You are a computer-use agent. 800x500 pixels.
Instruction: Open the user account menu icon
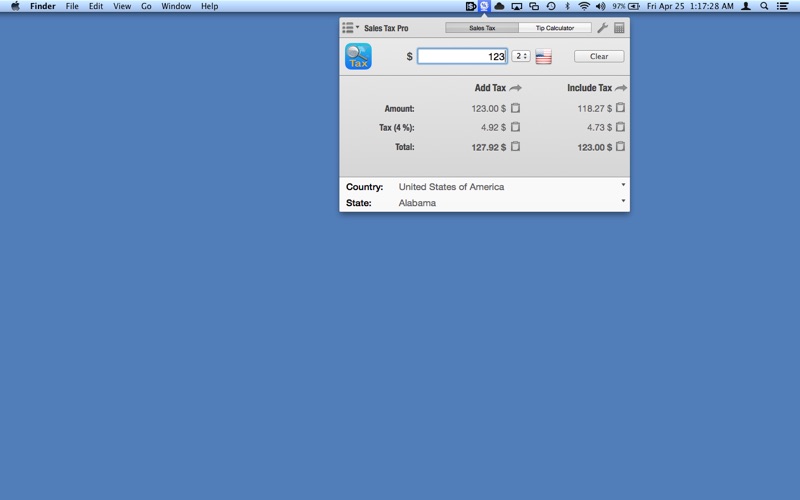(746, 6)
